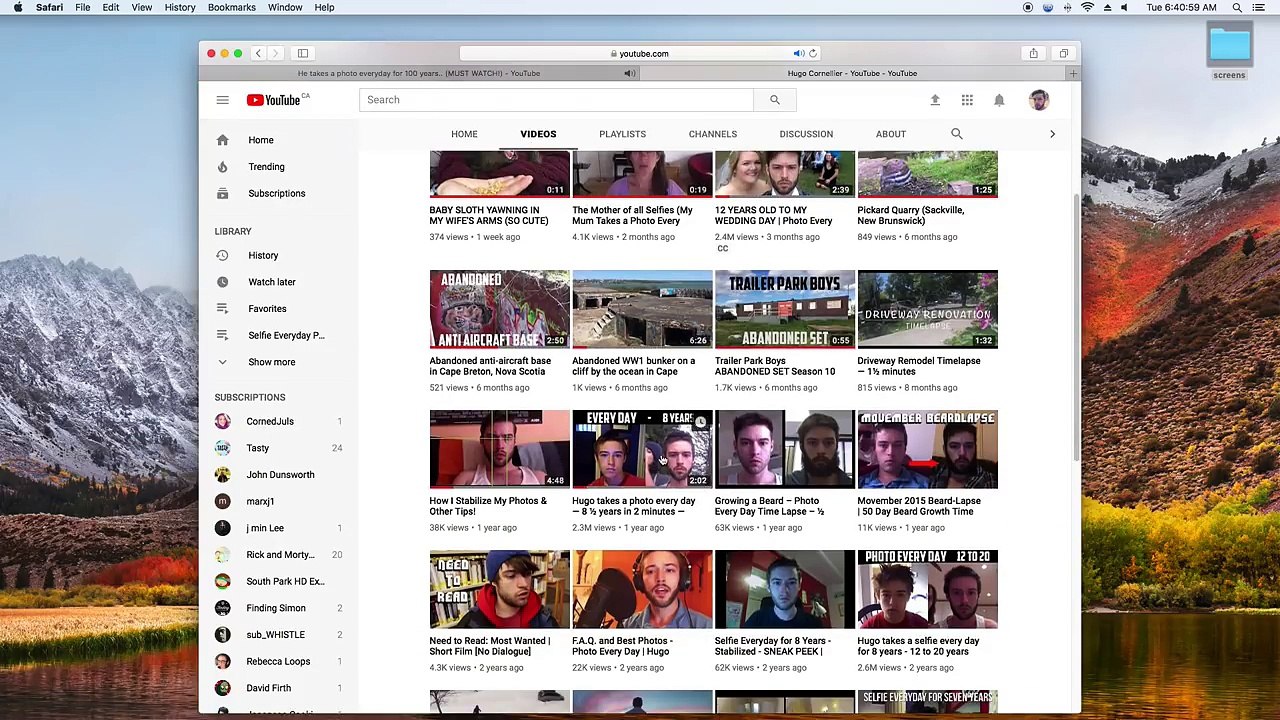The image size is (1280, 720).
Task: Open Watch later list
Action: (x=271, y=282)
